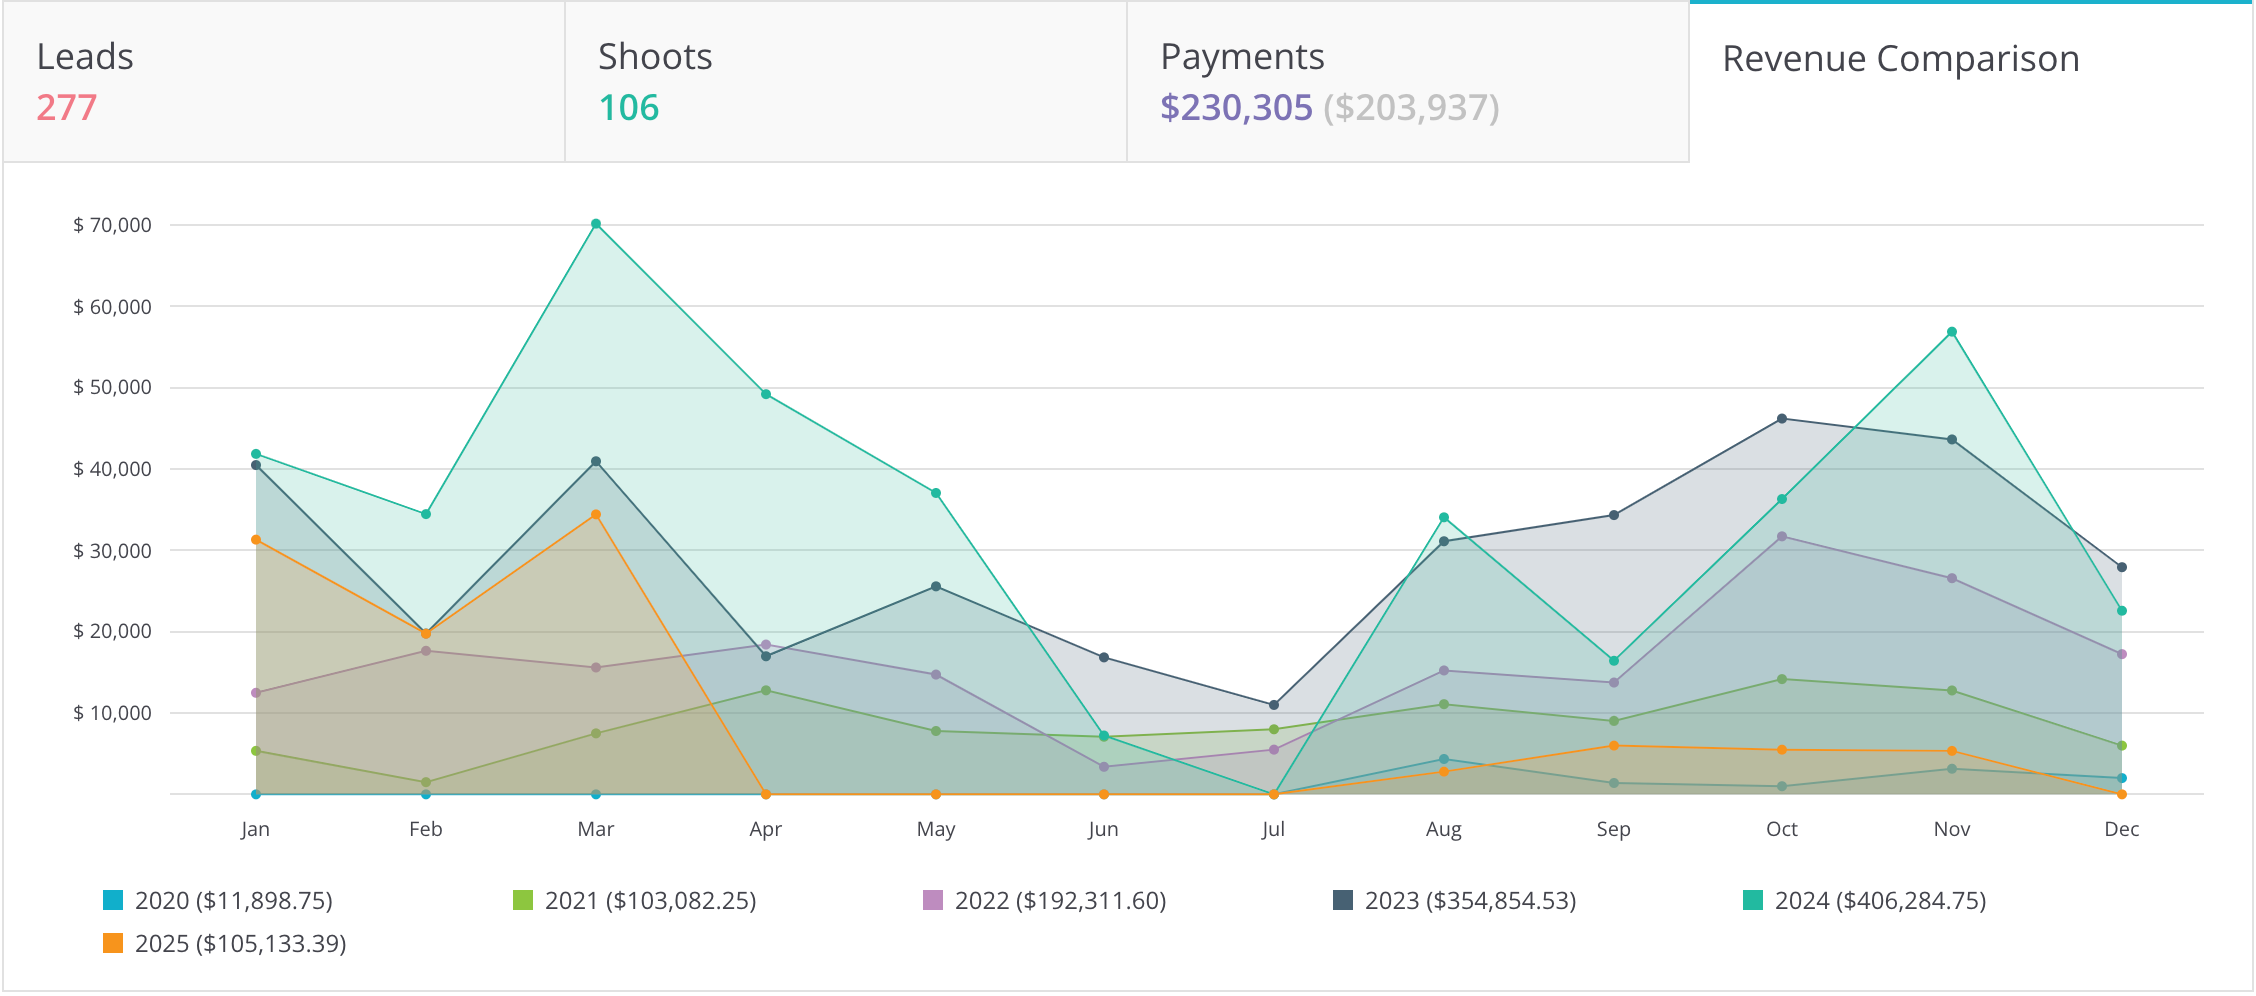Click the teal 2024 legend swatch
This screenshot has height=996, width=2256.
[1753, 900]
